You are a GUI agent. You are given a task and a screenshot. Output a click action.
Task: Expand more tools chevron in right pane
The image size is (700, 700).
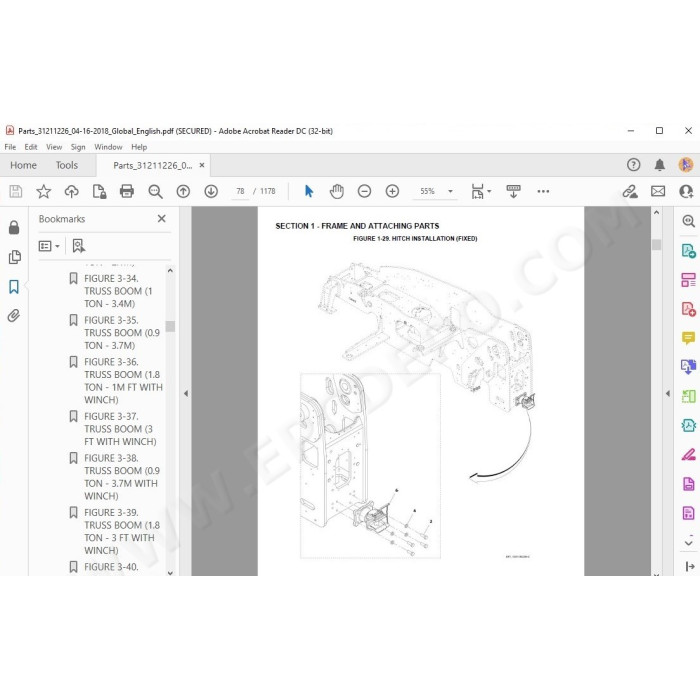pyautogui.click(x=688, y=542)
